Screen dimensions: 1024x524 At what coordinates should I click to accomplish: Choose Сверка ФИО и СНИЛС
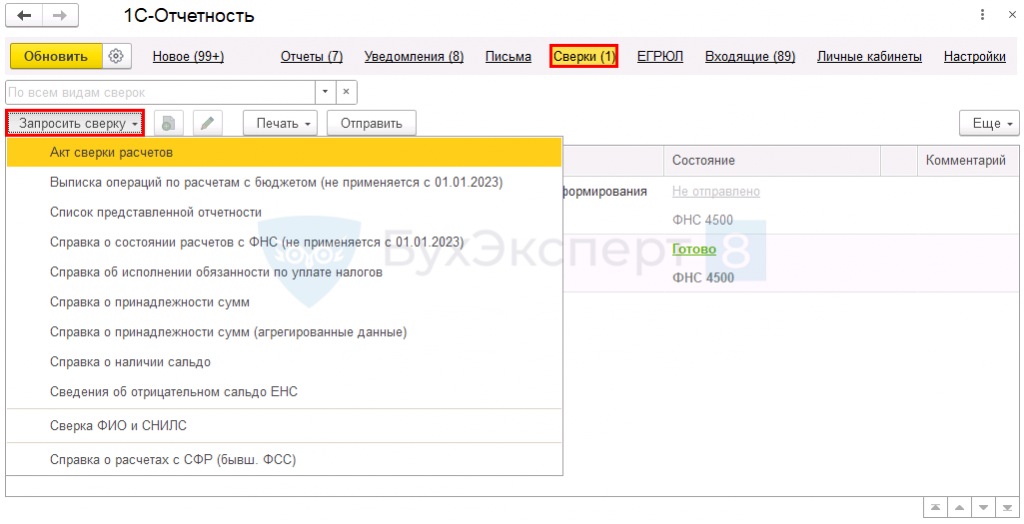pyautogui.click(x=284, y=426)
